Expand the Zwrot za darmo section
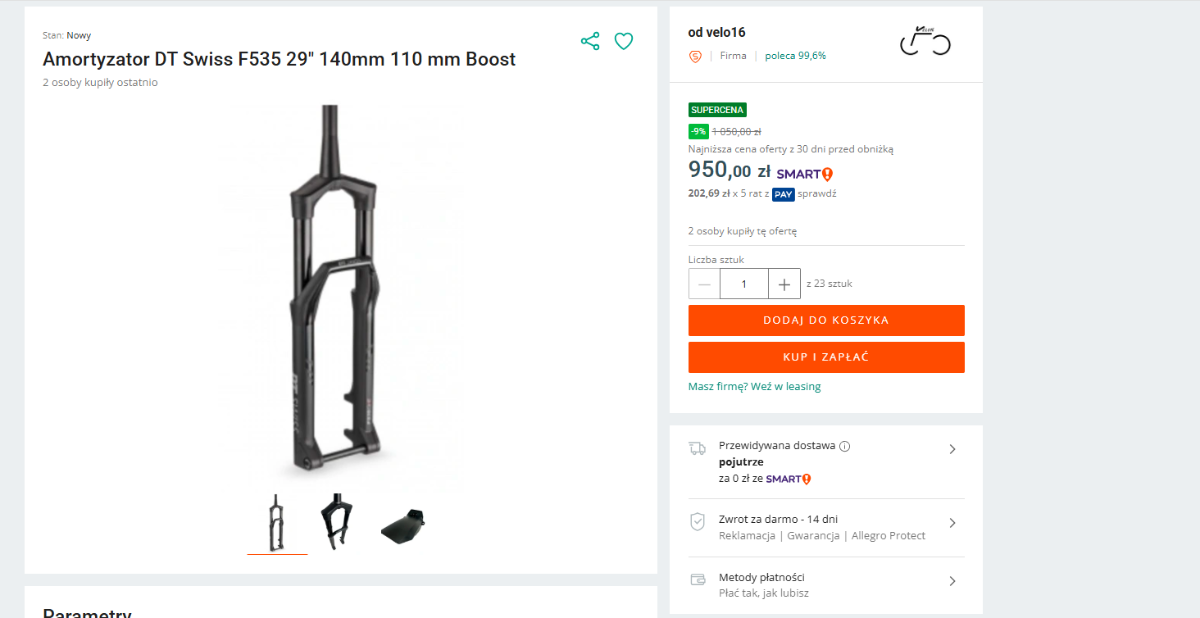The height and width of the screenshot is (618, 1200). click(952, 523)
